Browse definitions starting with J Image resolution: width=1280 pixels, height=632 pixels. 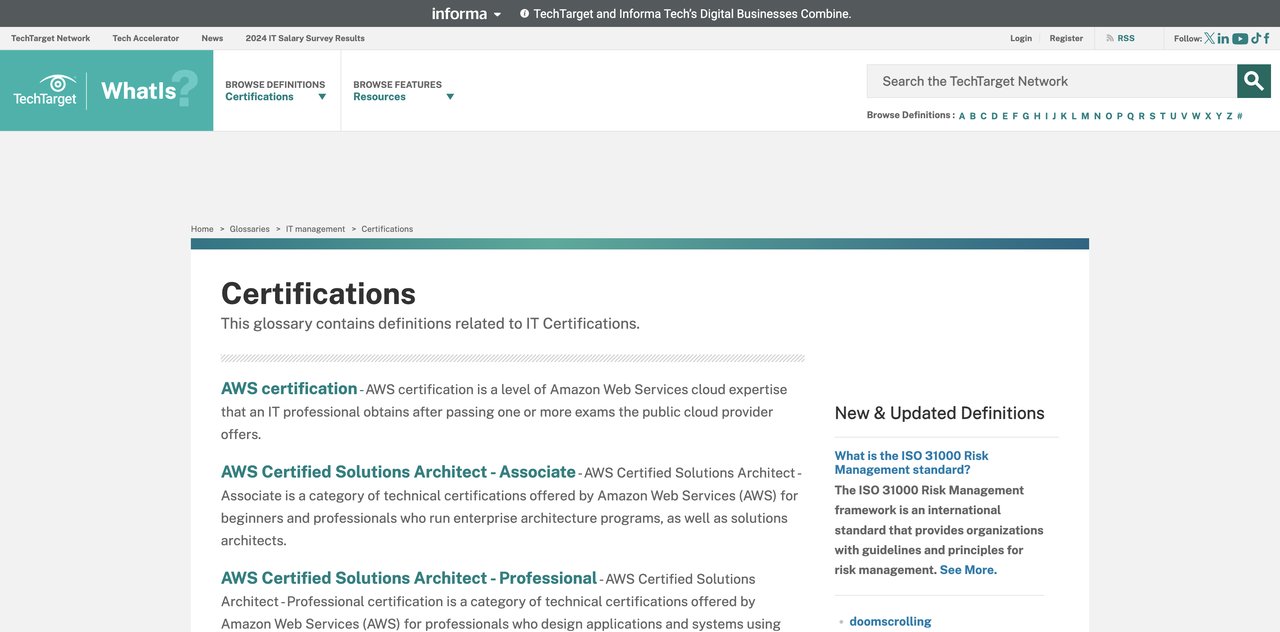(1053, 116)
